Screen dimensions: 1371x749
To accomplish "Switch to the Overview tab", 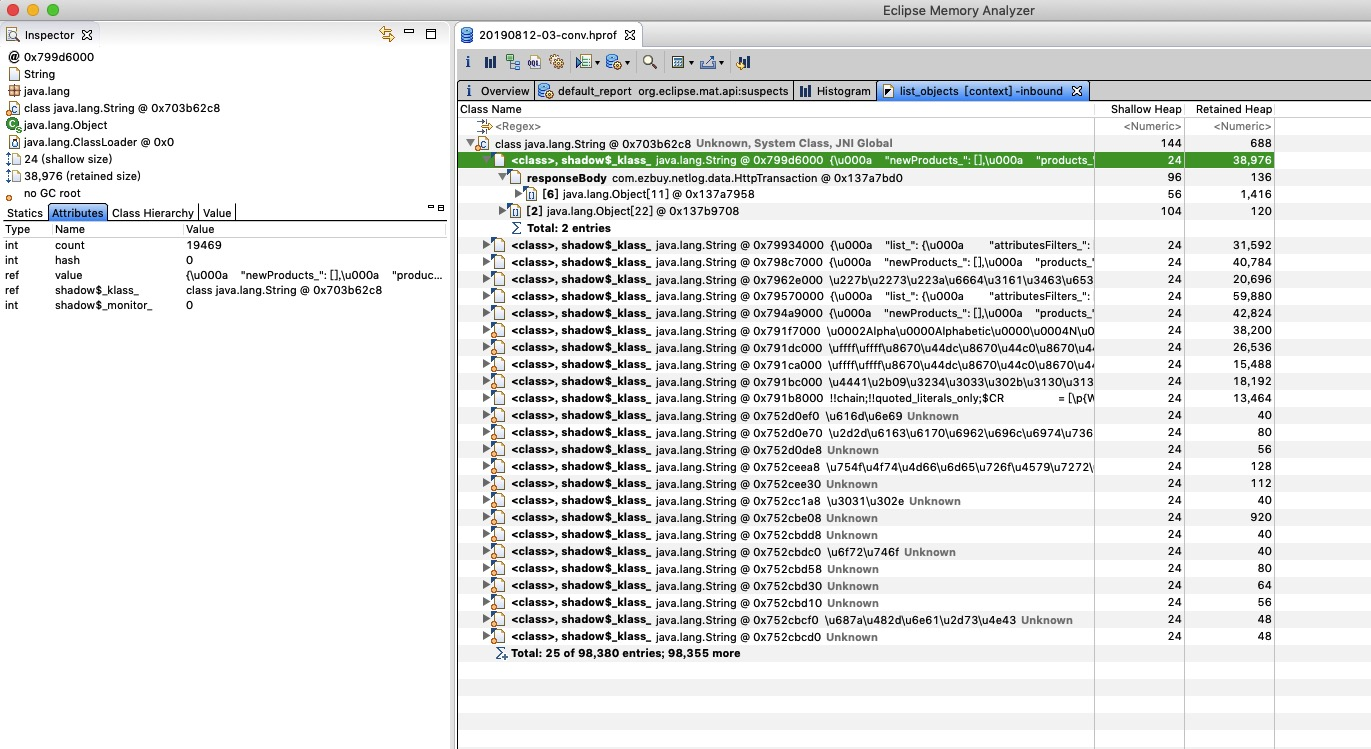I will click(496, 91).
